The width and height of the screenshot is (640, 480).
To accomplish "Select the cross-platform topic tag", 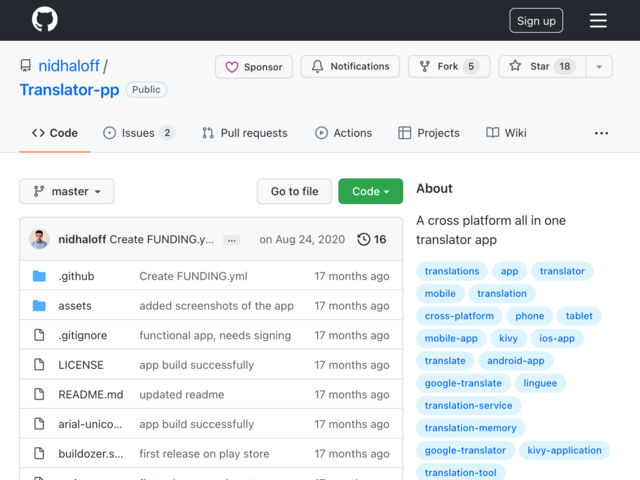I will click(x=459, y=316).
